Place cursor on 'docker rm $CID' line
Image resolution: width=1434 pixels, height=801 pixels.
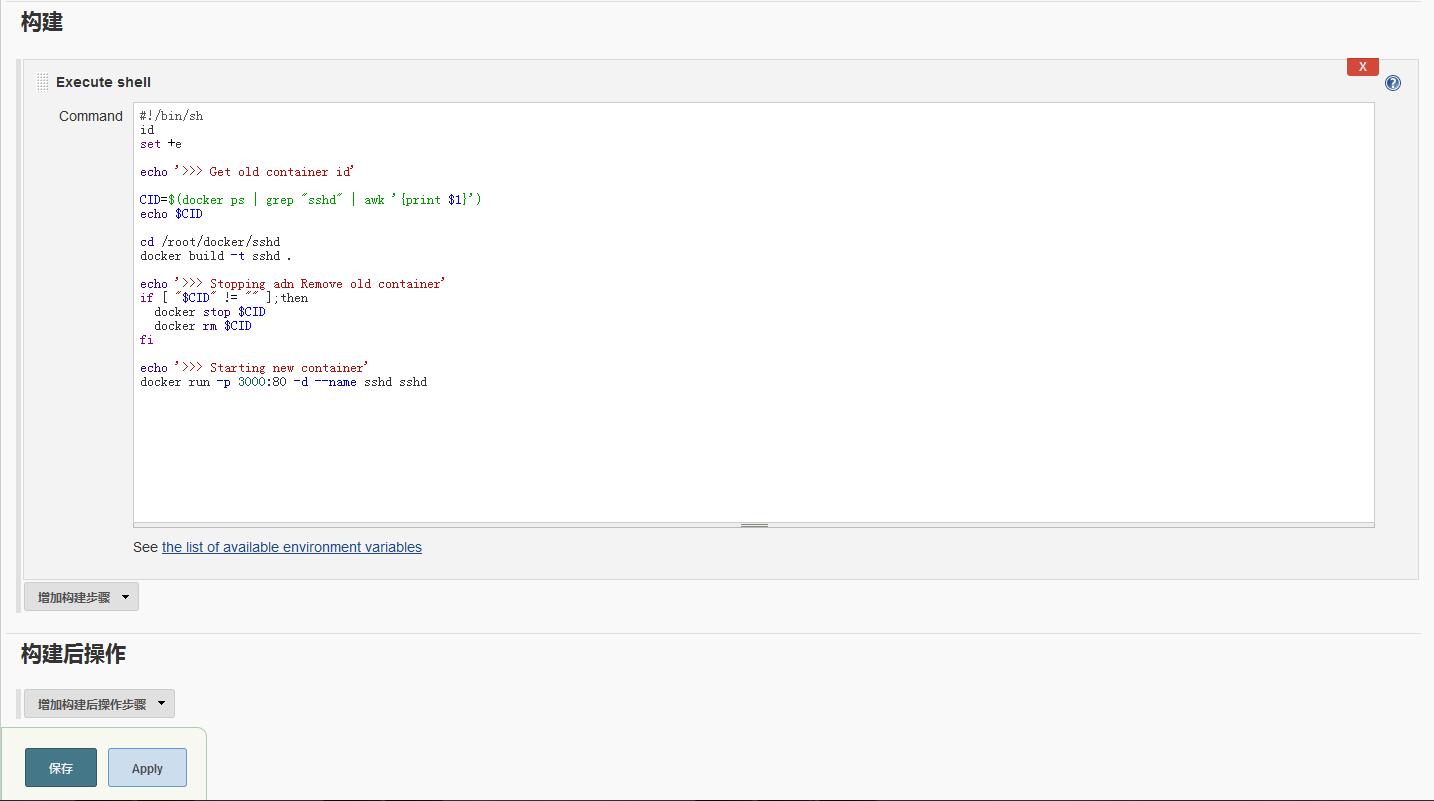click(x=203, y=326)
